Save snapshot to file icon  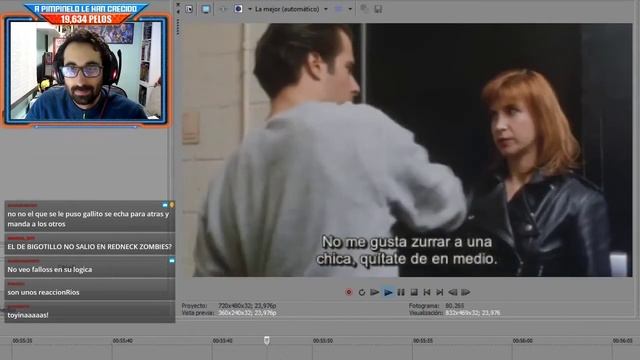[378, 9]
